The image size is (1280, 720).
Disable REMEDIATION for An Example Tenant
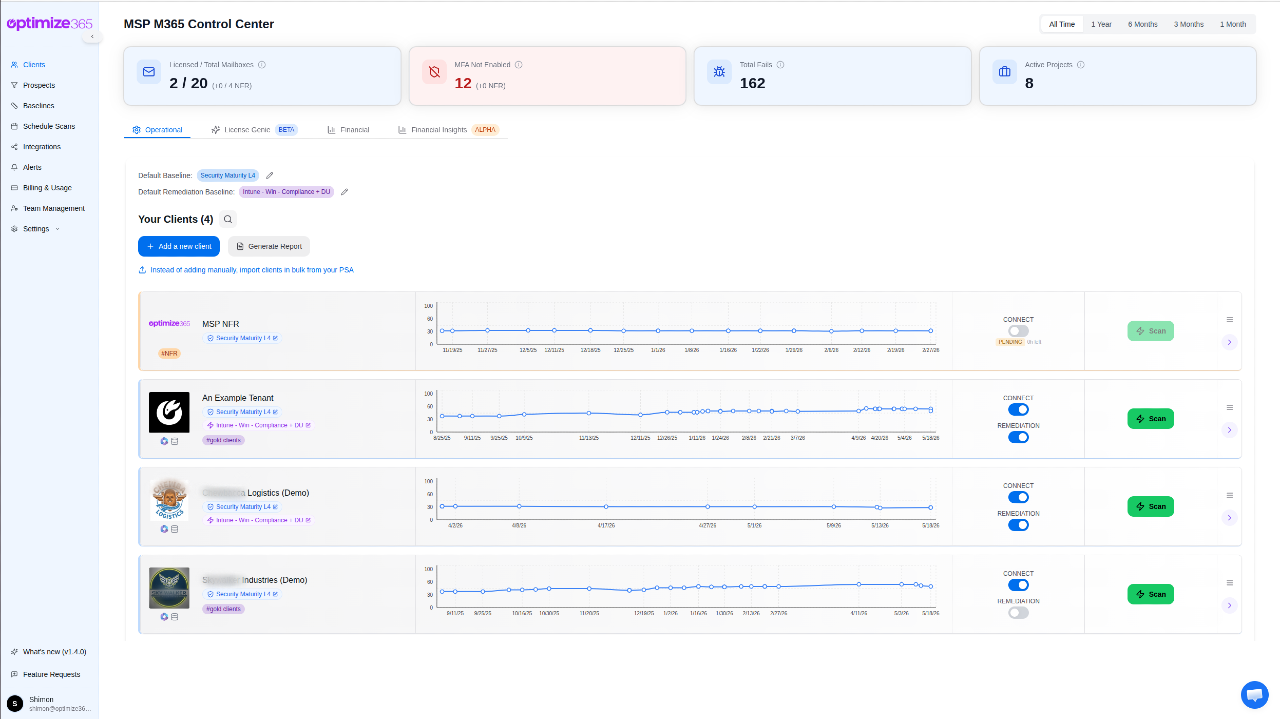coord(1018,437)
